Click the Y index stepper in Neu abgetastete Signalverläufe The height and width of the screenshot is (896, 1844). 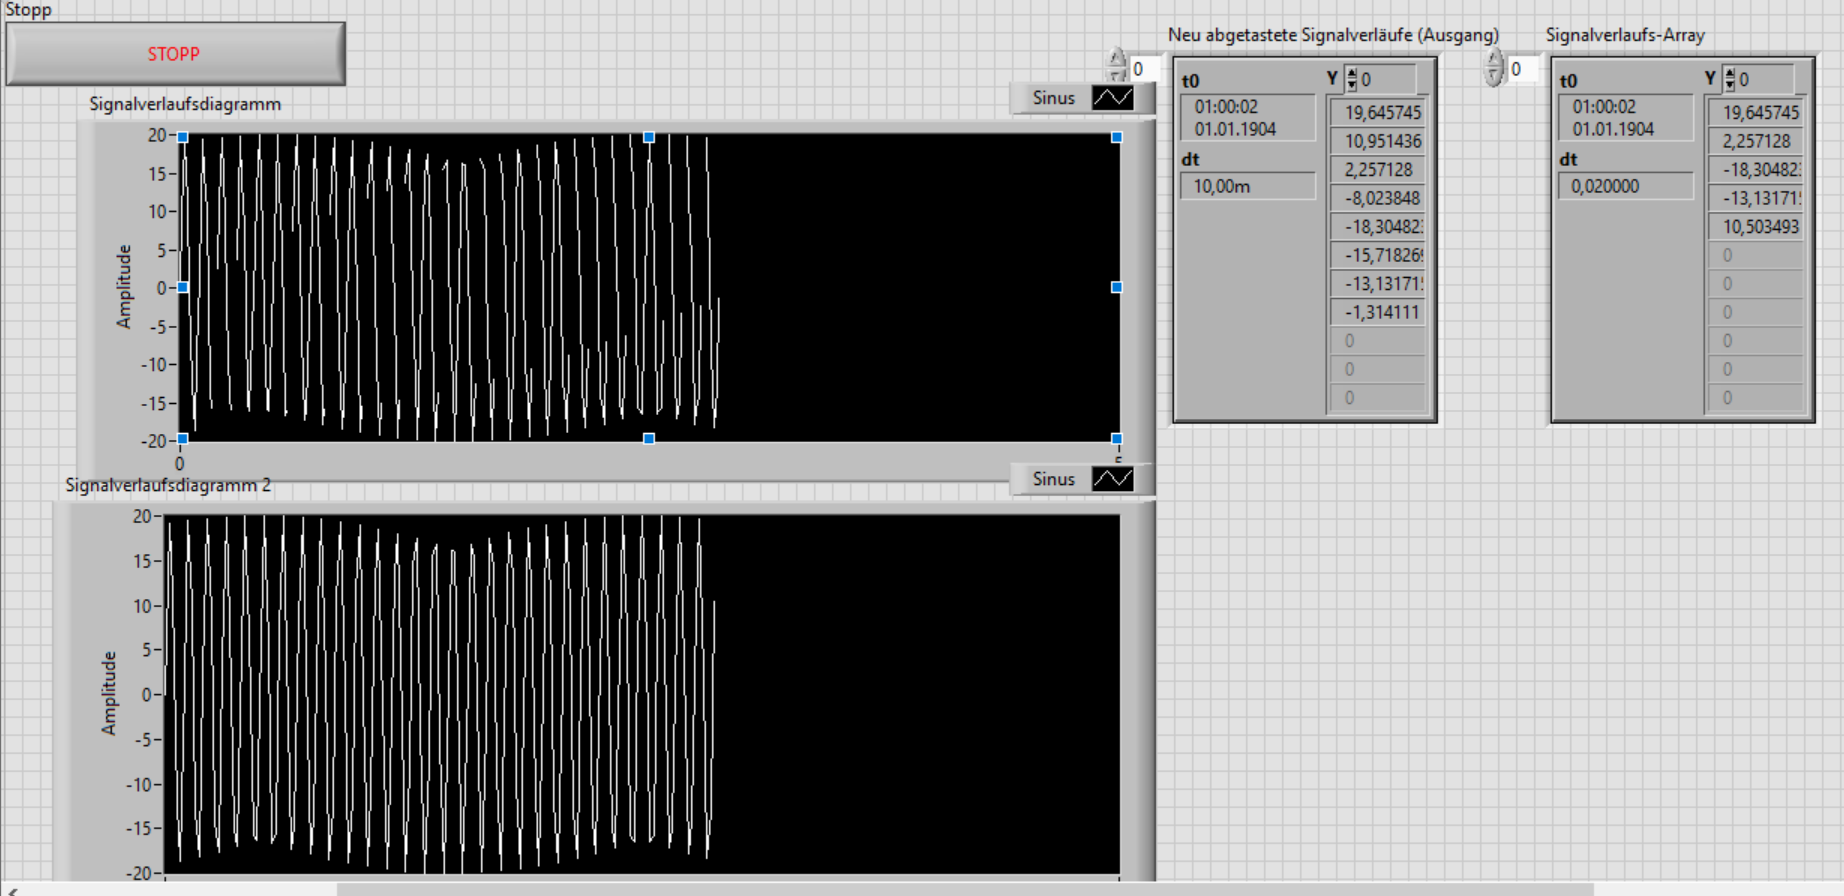coord(1352,79)
